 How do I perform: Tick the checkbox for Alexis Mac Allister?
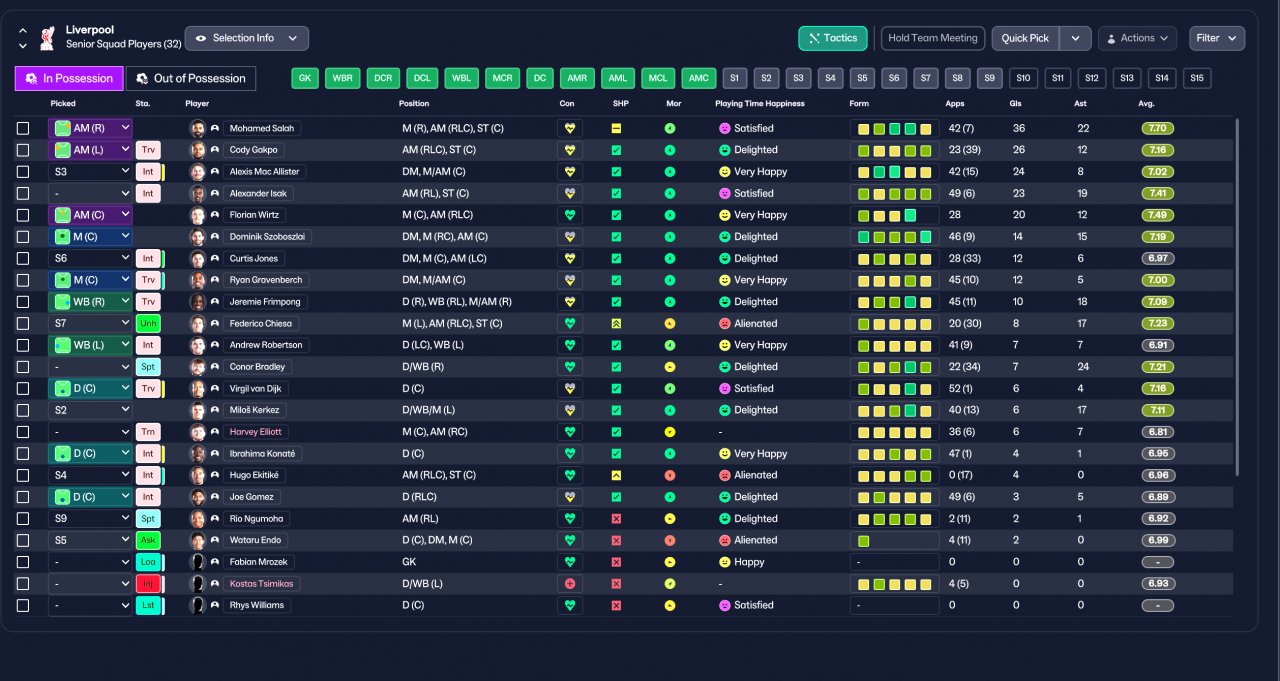click(23, 172)
